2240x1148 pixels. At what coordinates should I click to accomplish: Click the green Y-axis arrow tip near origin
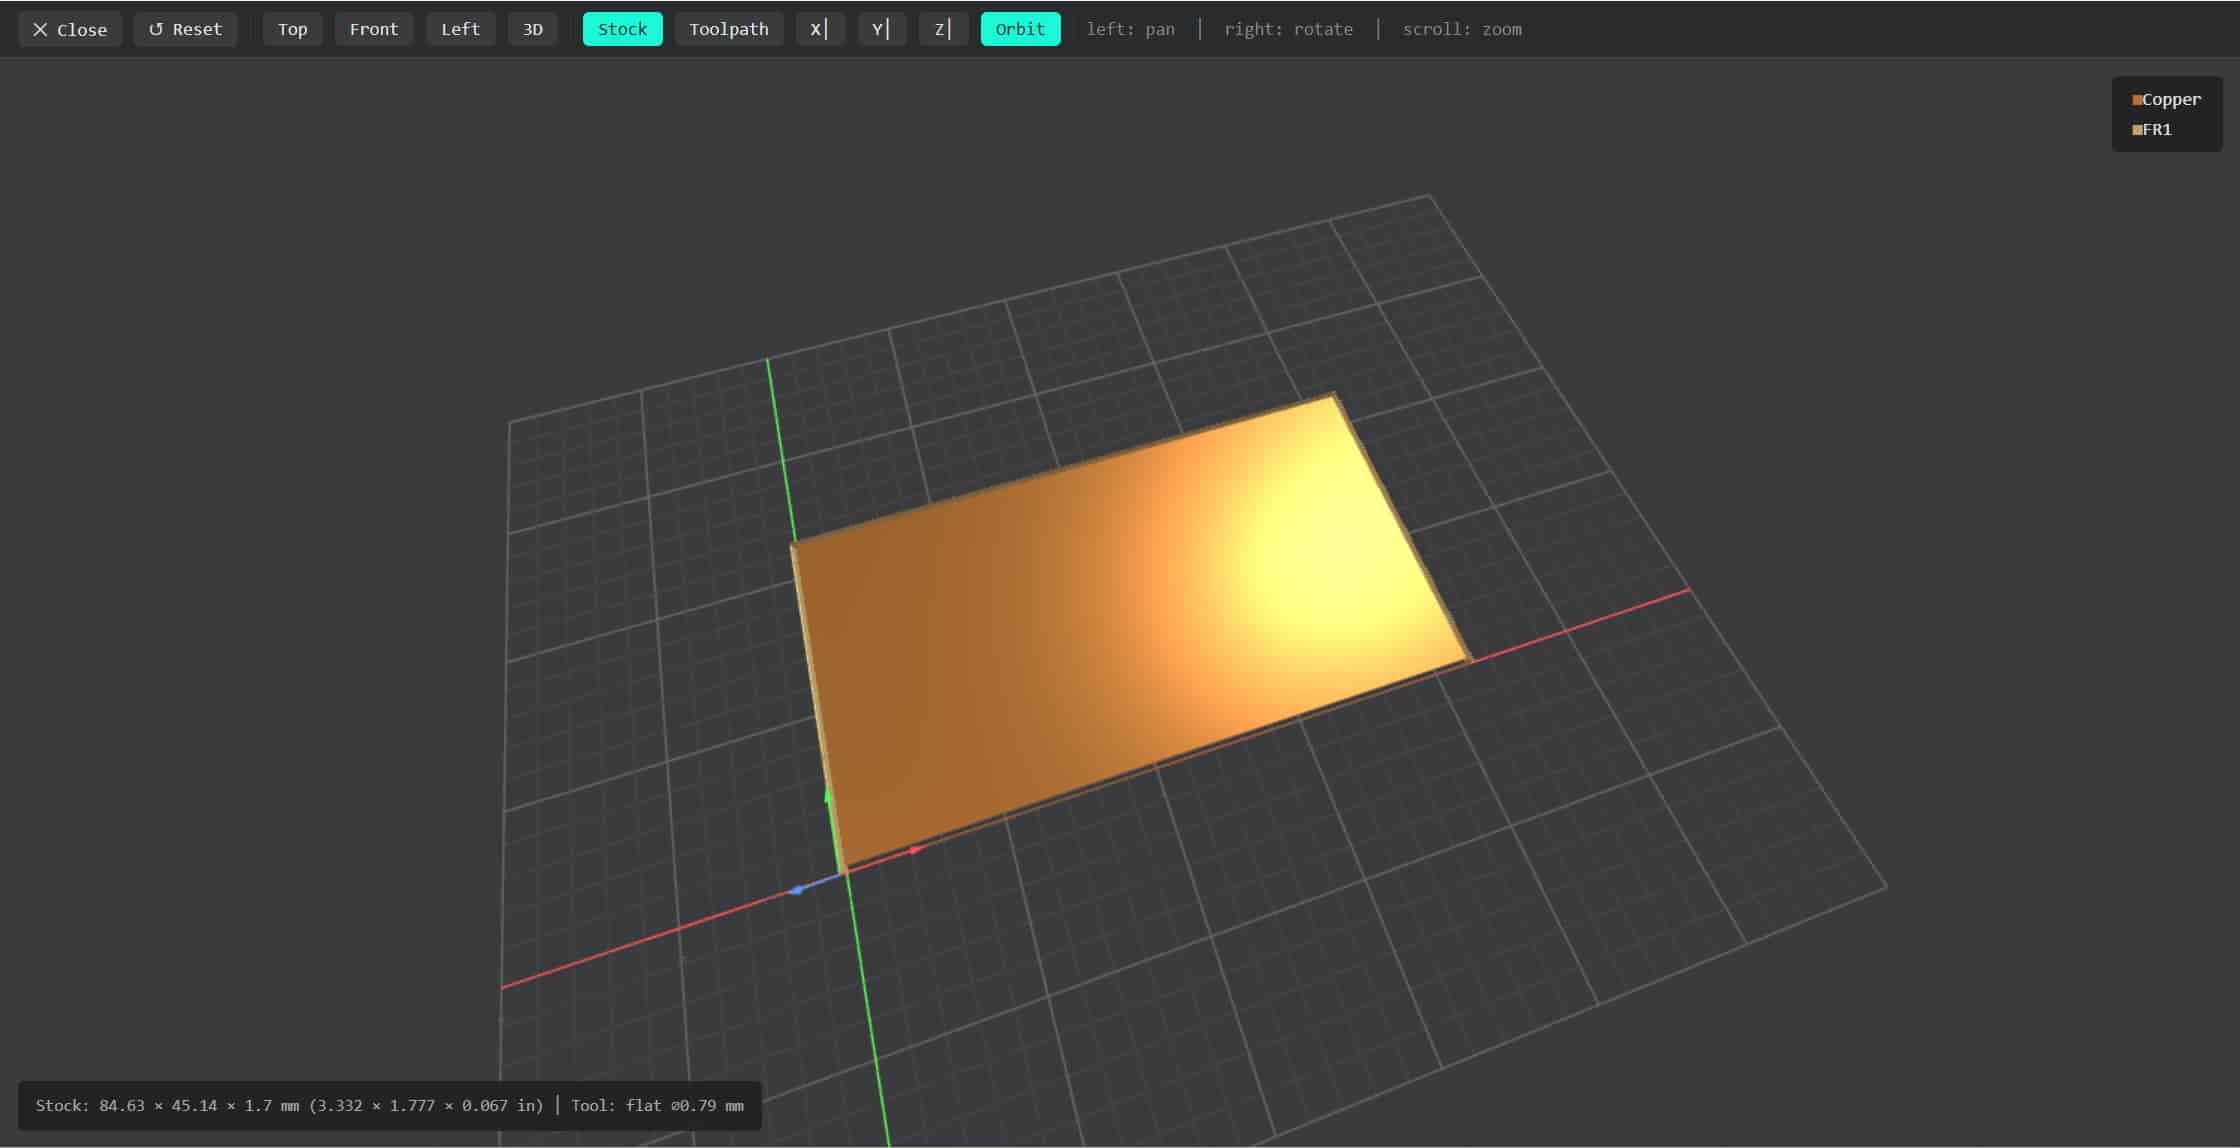point(828,797)
